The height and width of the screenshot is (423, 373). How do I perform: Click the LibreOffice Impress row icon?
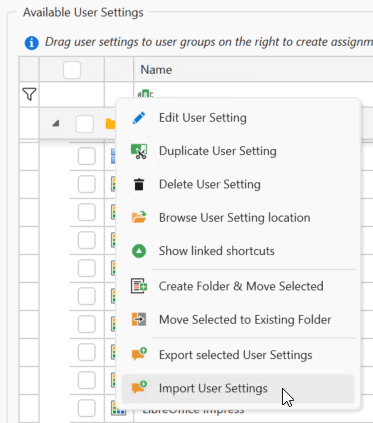[x=119, y=408]
